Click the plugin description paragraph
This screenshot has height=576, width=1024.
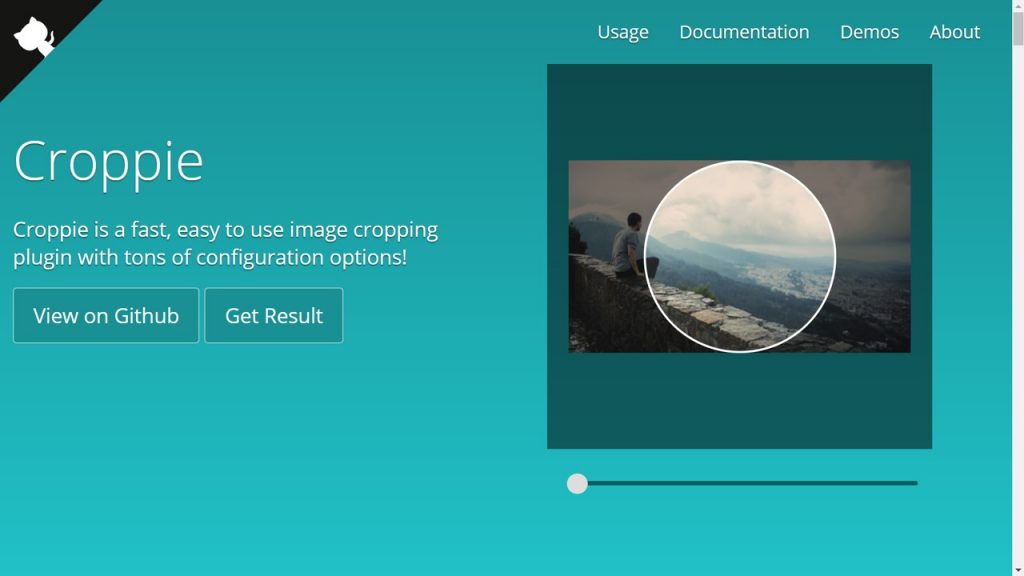225,243
